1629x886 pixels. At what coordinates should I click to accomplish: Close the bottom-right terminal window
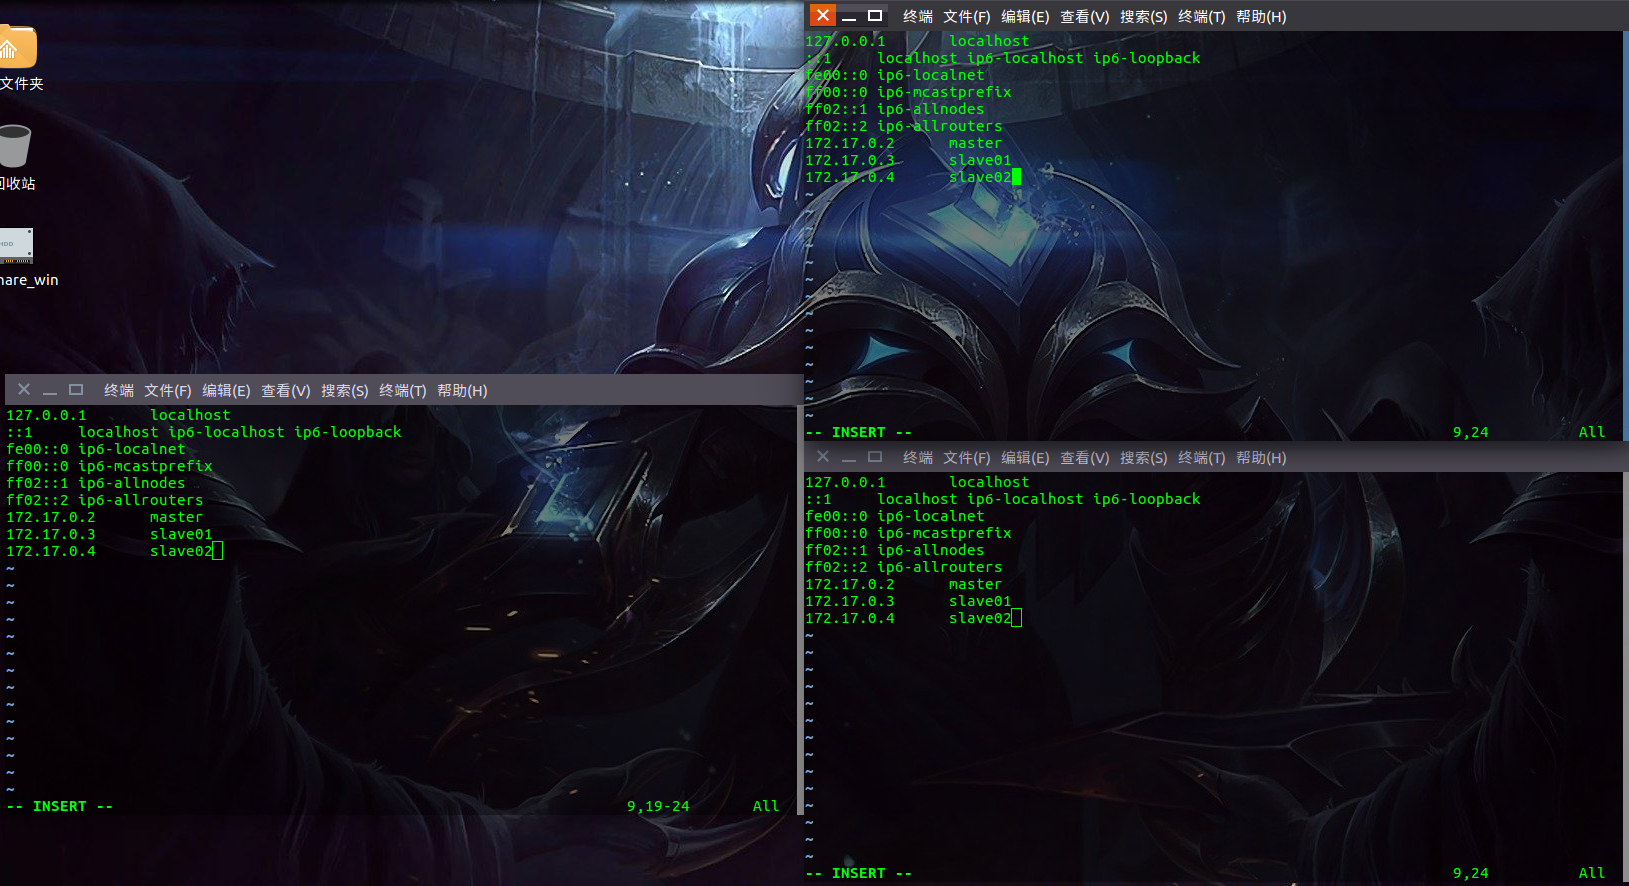[x=823, y=456]
